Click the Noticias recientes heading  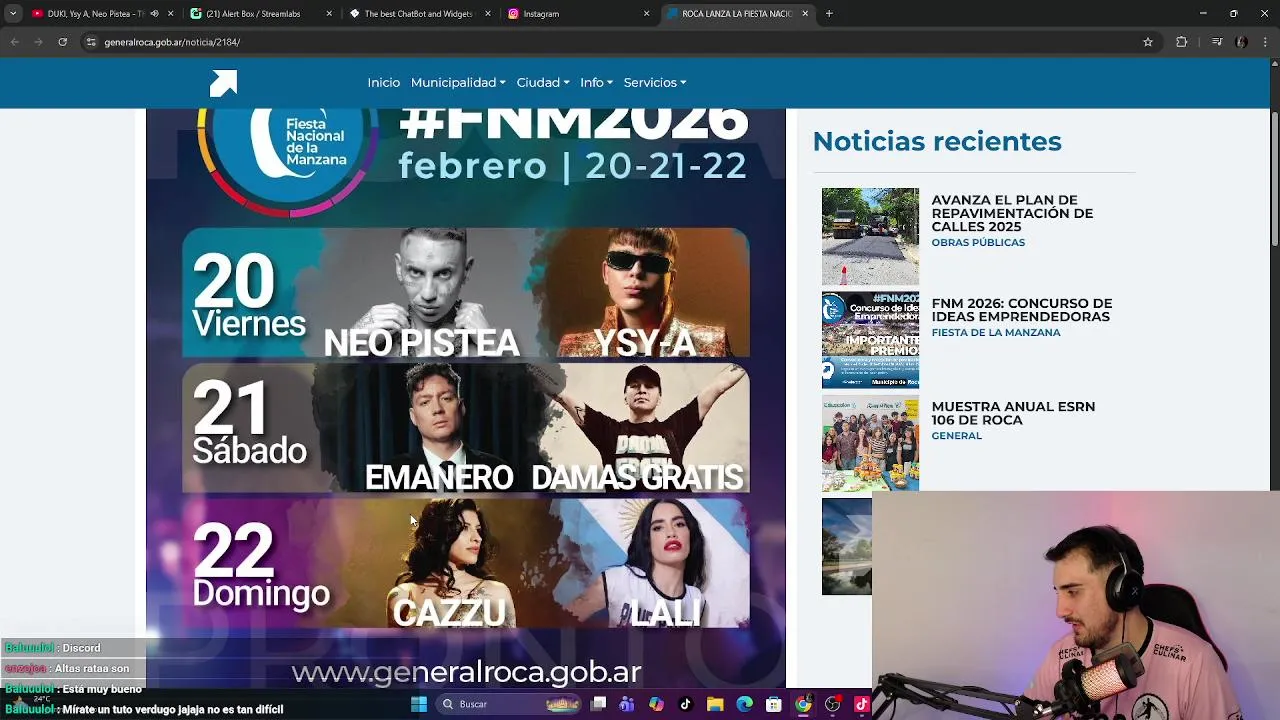coord(937,141)
